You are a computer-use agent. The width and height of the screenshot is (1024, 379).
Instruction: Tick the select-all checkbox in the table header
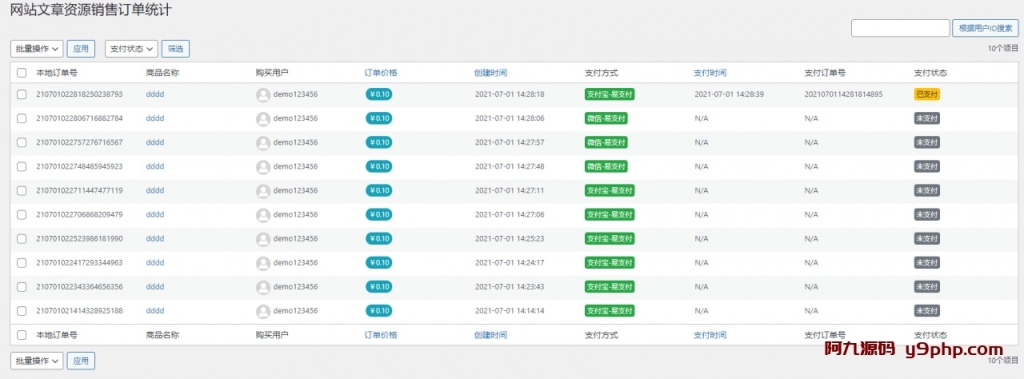pos(22,73)
